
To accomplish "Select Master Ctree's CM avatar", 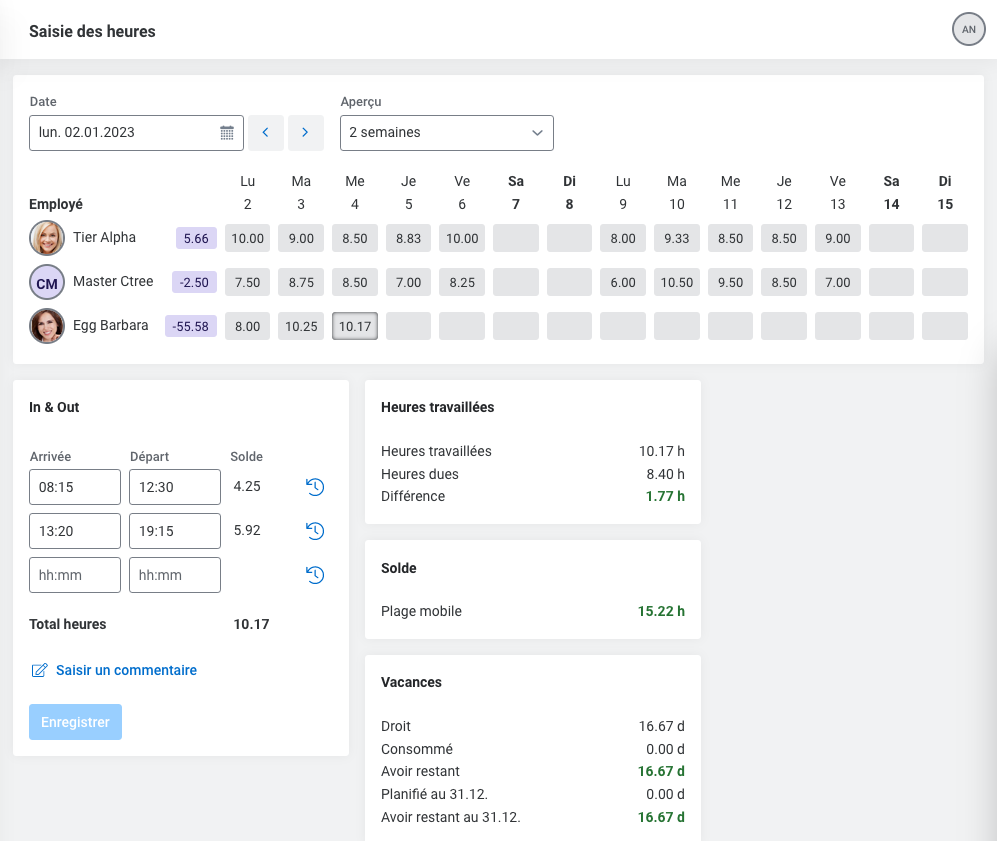I will pos(47,282).
